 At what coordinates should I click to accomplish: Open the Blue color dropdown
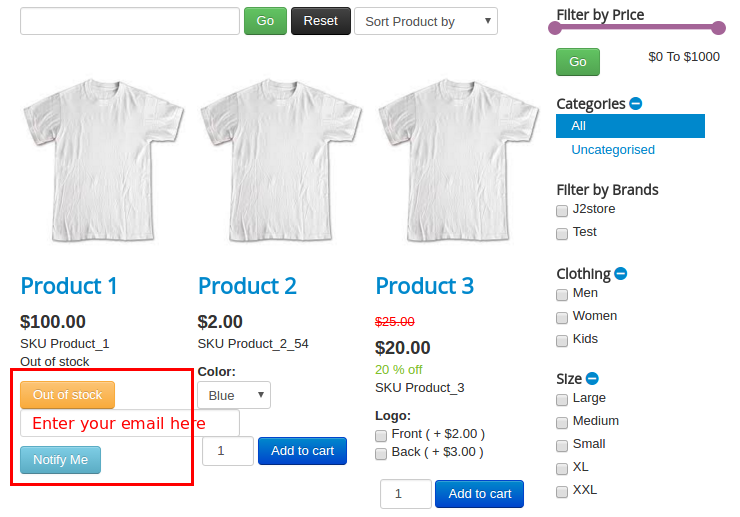tap(234, 395)
